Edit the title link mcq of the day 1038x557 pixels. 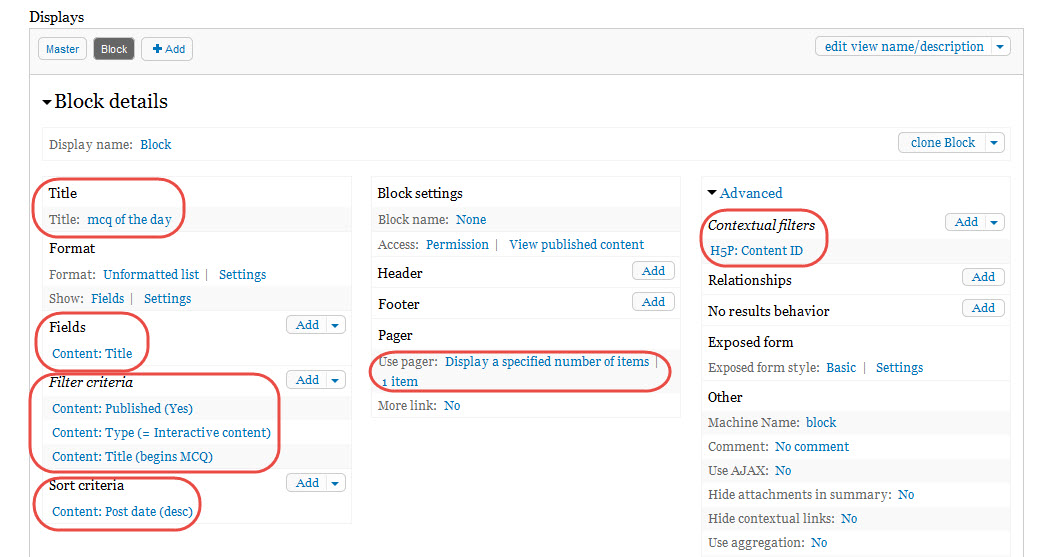[129, 219]
